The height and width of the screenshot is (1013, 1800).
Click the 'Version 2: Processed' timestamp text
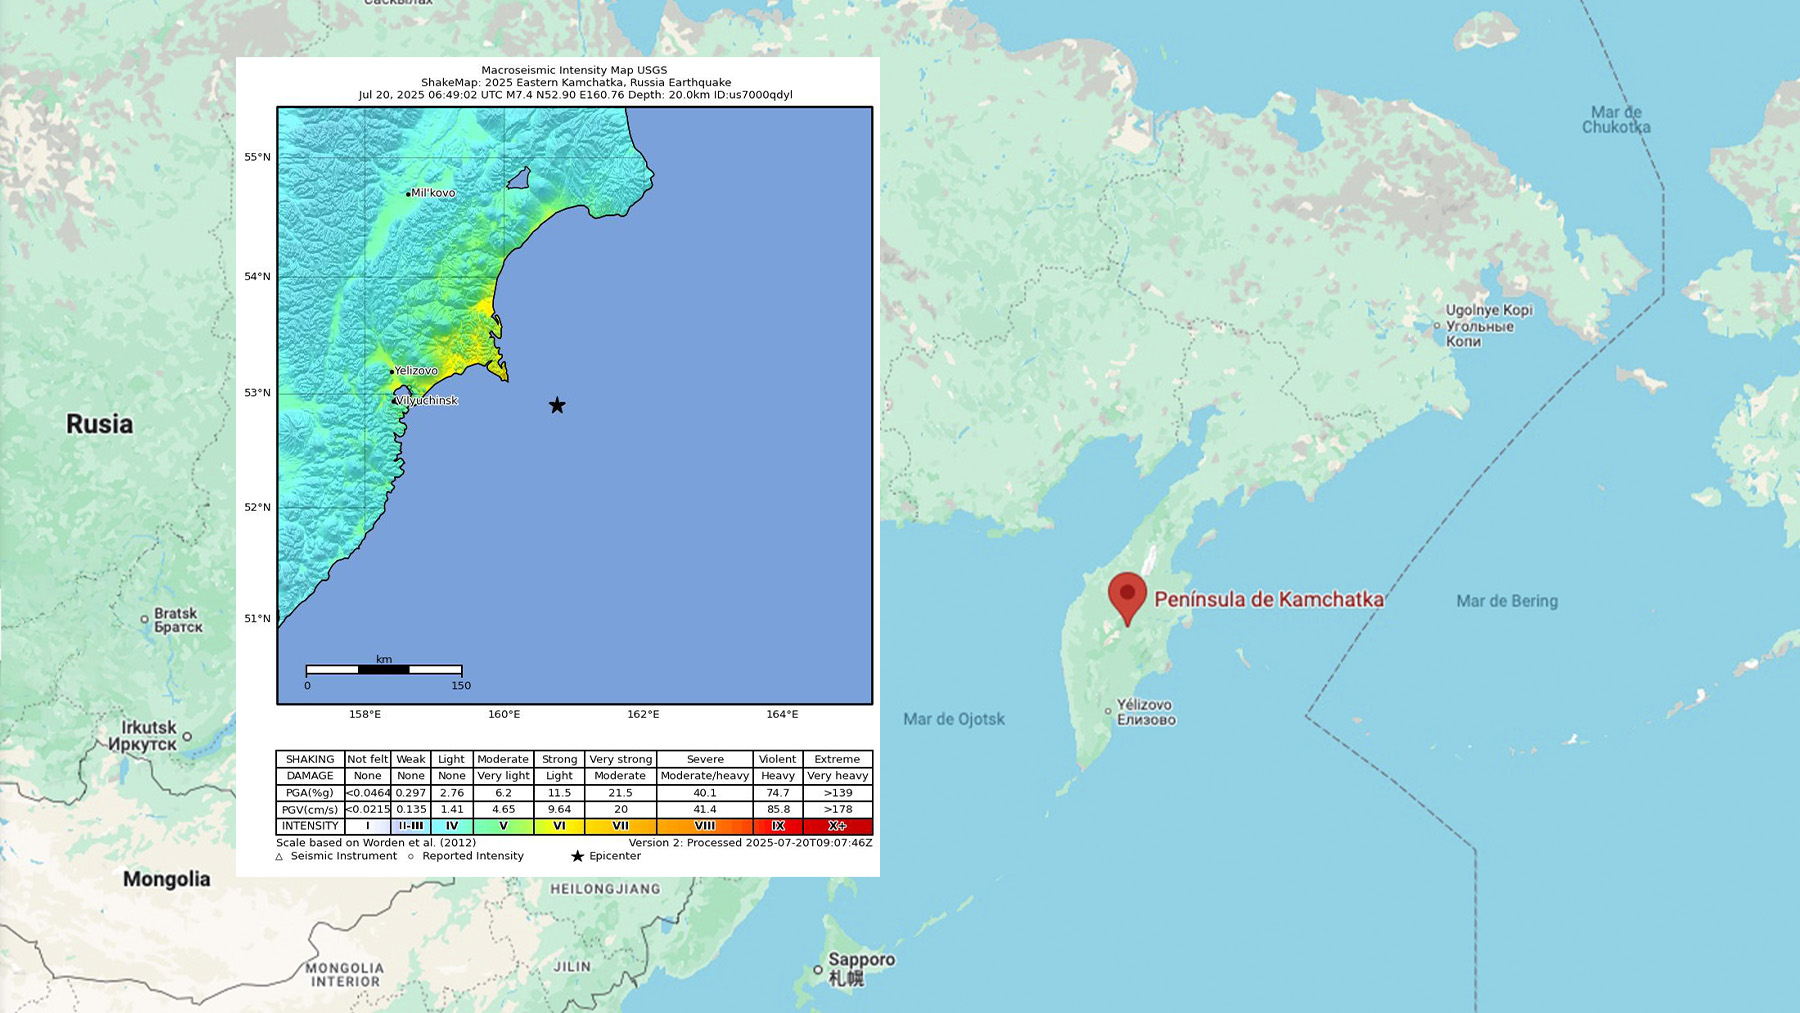click(x=750, y=843)
